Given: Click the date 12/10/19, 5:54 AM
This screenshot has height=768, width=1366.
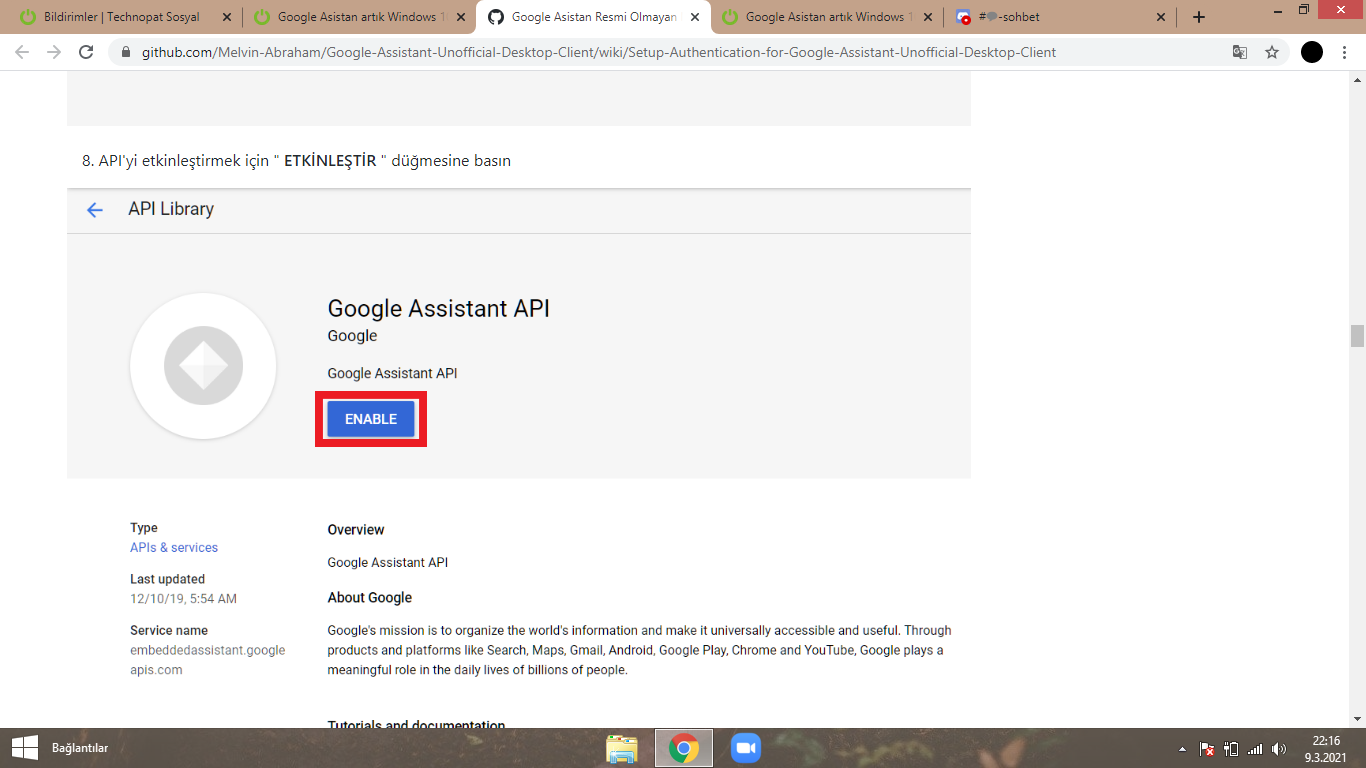Looking at the screenshot, I should (x=183, y=599).
